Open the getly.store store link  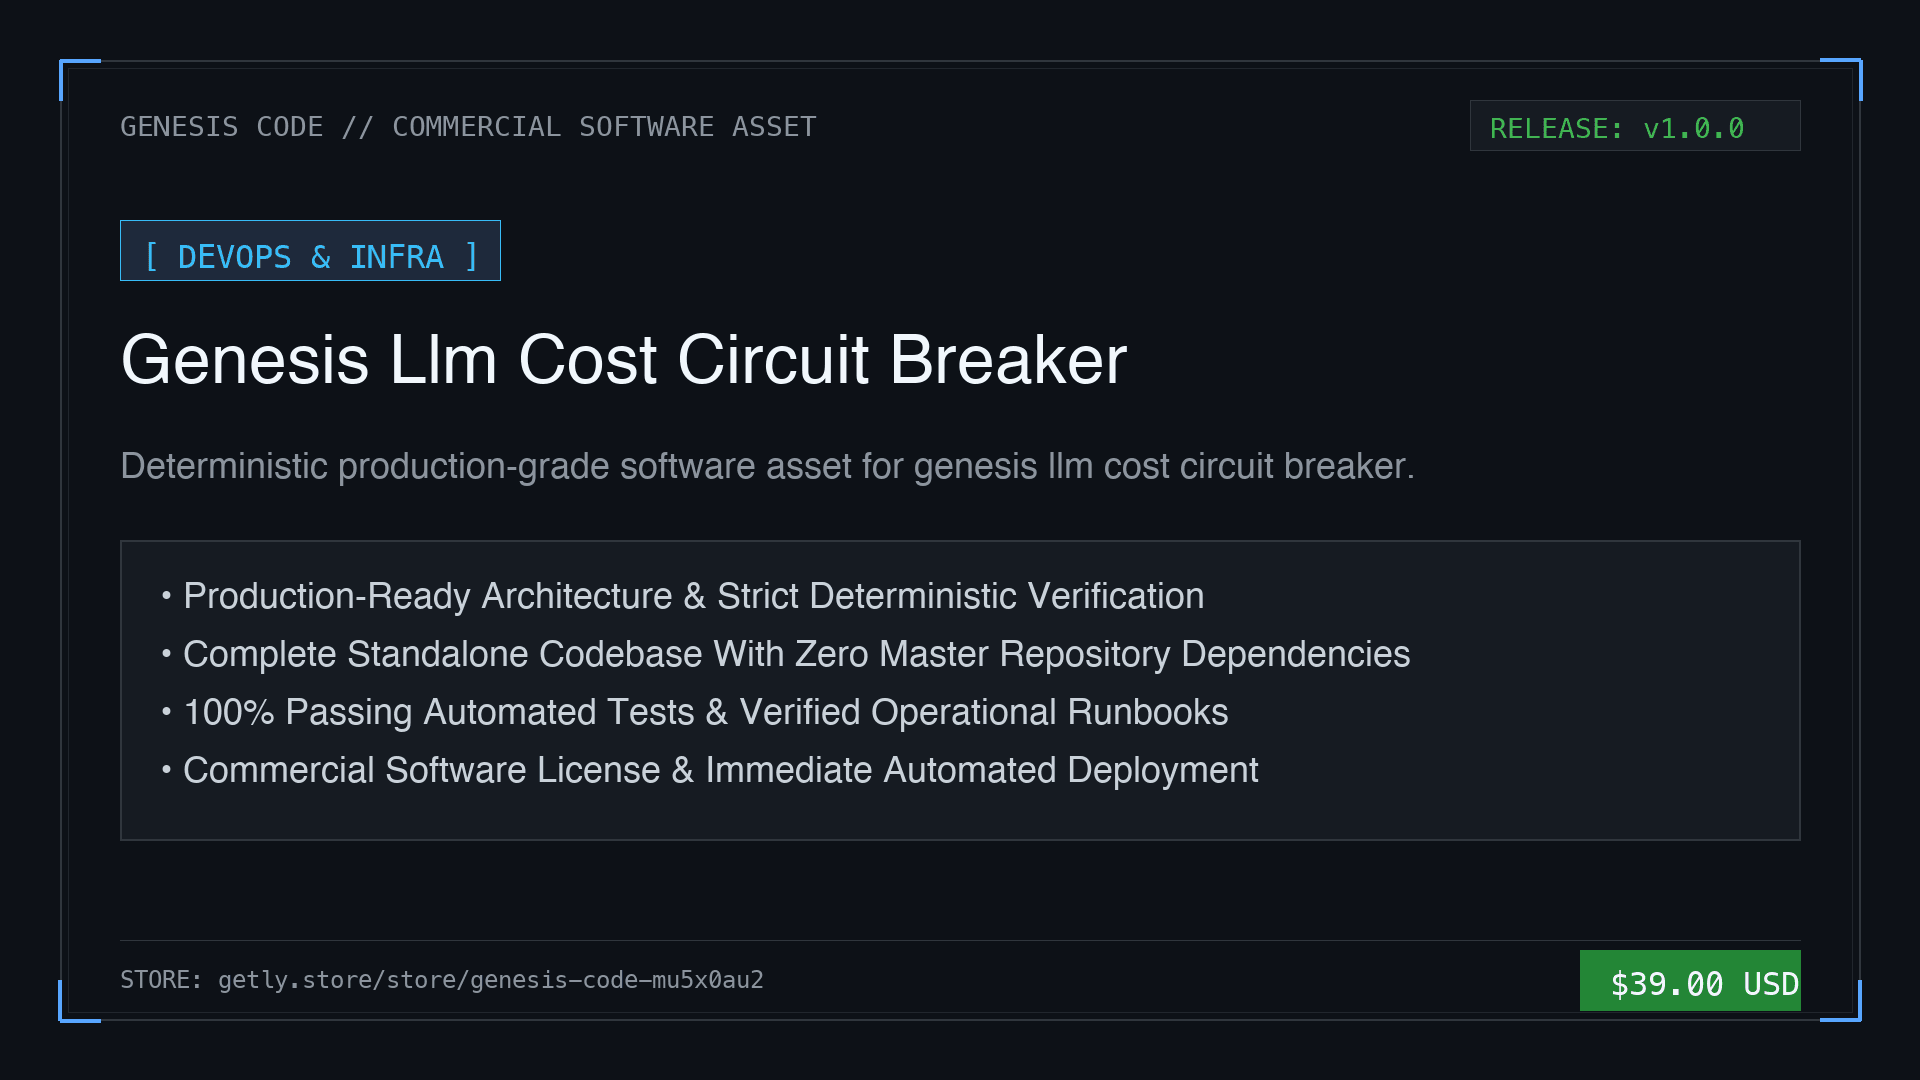[491, 980]
